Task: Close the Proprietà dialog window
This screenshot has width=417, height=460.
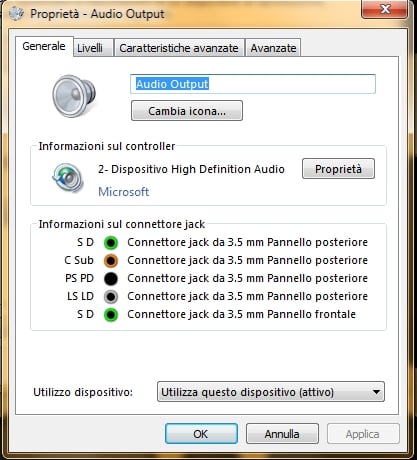Action: 384,9
